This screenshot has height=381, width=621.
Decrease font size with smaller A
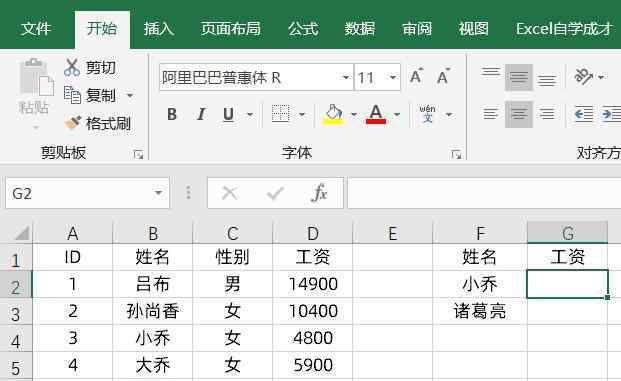pos(443,76)
